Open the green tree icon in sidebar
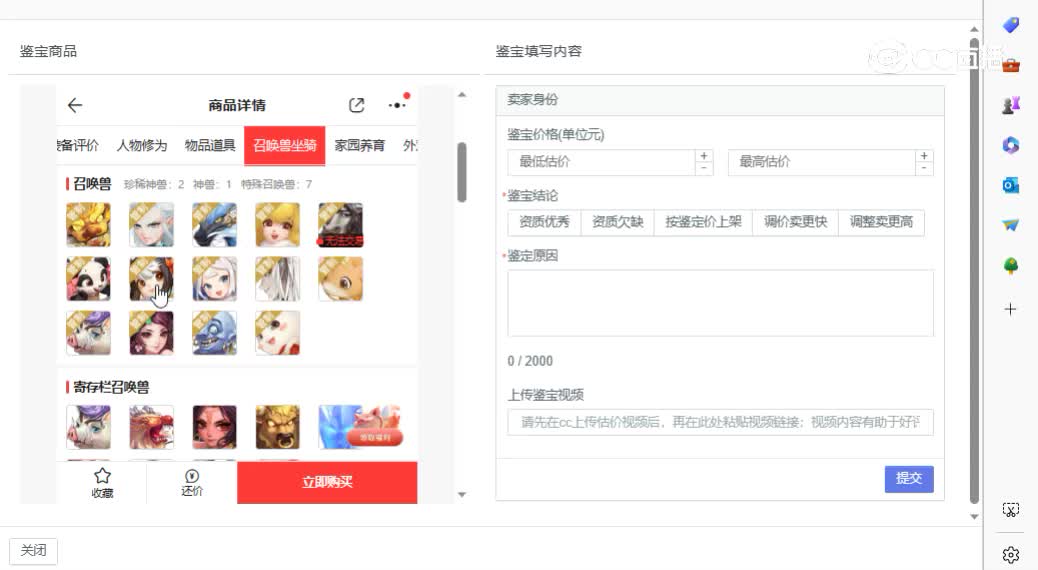This screenshot has height=570, width=1038. coord(1010,266)
